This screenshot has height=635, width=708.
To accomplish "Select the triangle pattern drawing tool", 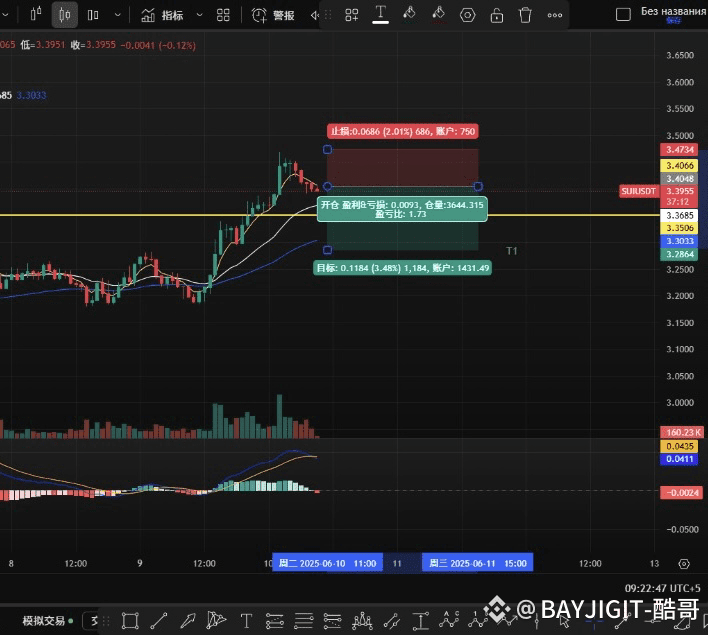I will (x=216, y=620).
